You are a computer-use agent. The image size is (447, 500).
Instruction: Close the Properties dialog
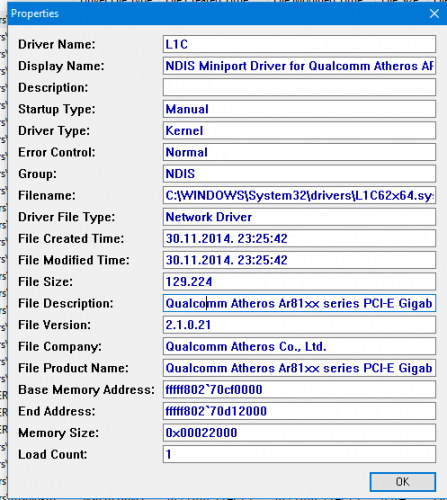pyautogui.click(x=434, y=14)
